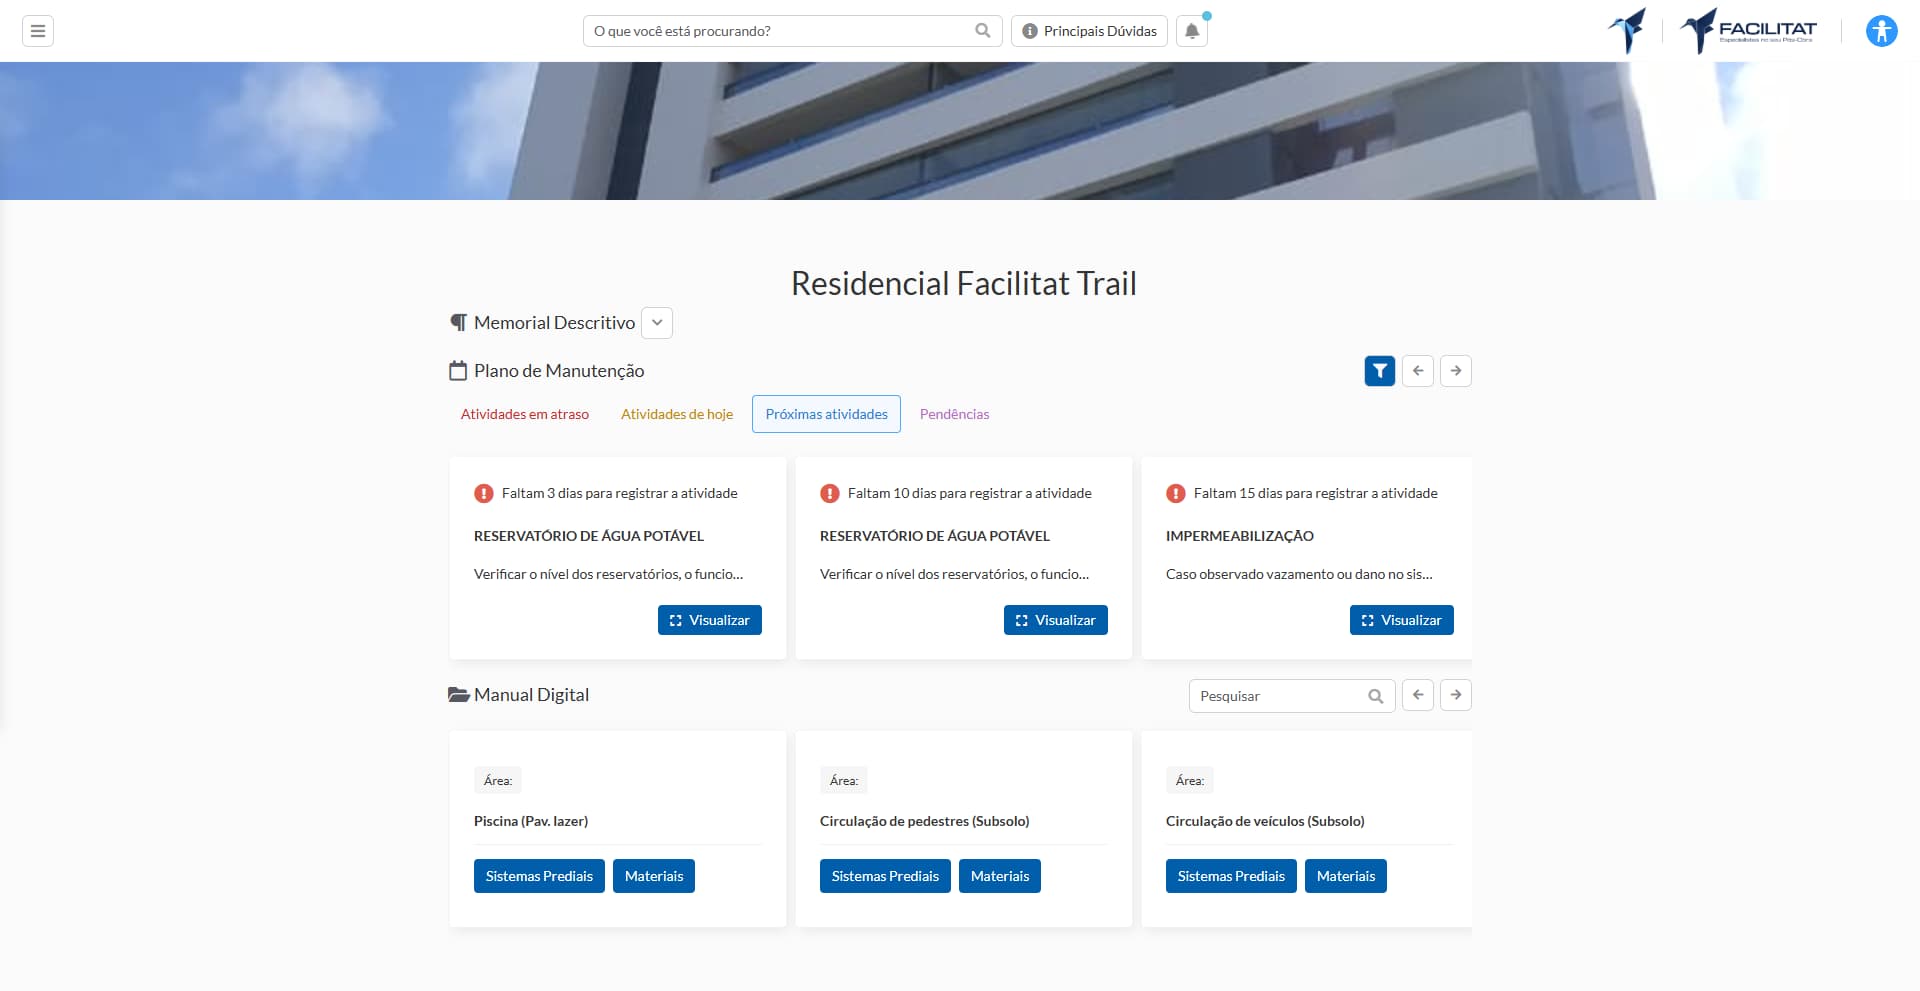Go to previous maintenance activities
The image size is (1920, 991).
(x=1418, y=371)
